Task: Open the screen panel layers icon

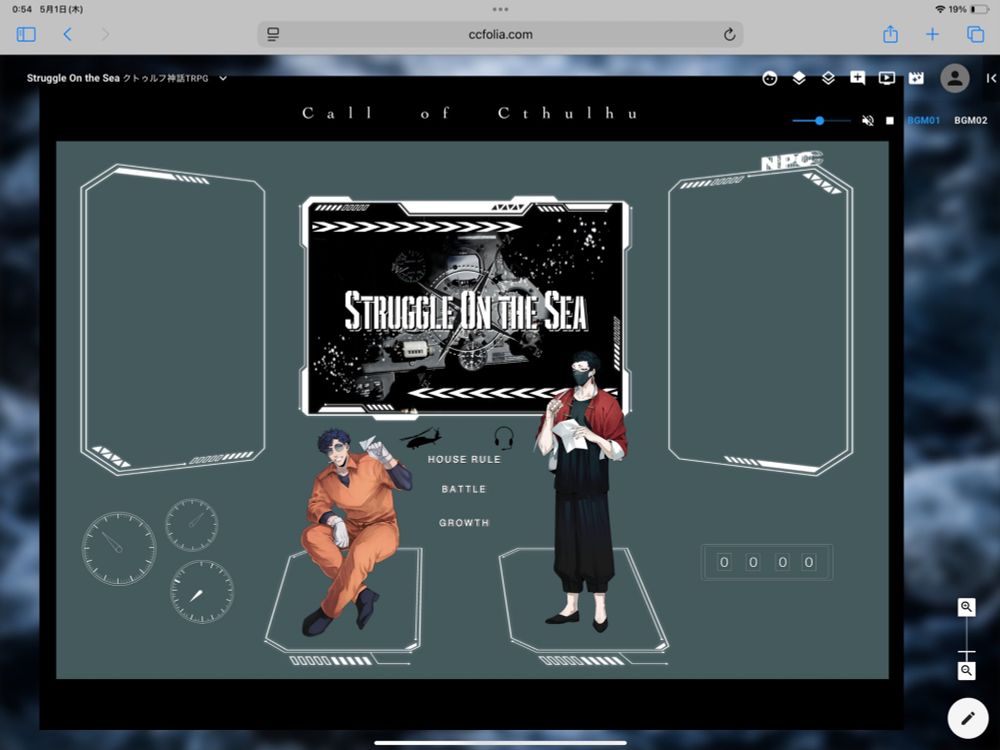Action: pos(799,78)
